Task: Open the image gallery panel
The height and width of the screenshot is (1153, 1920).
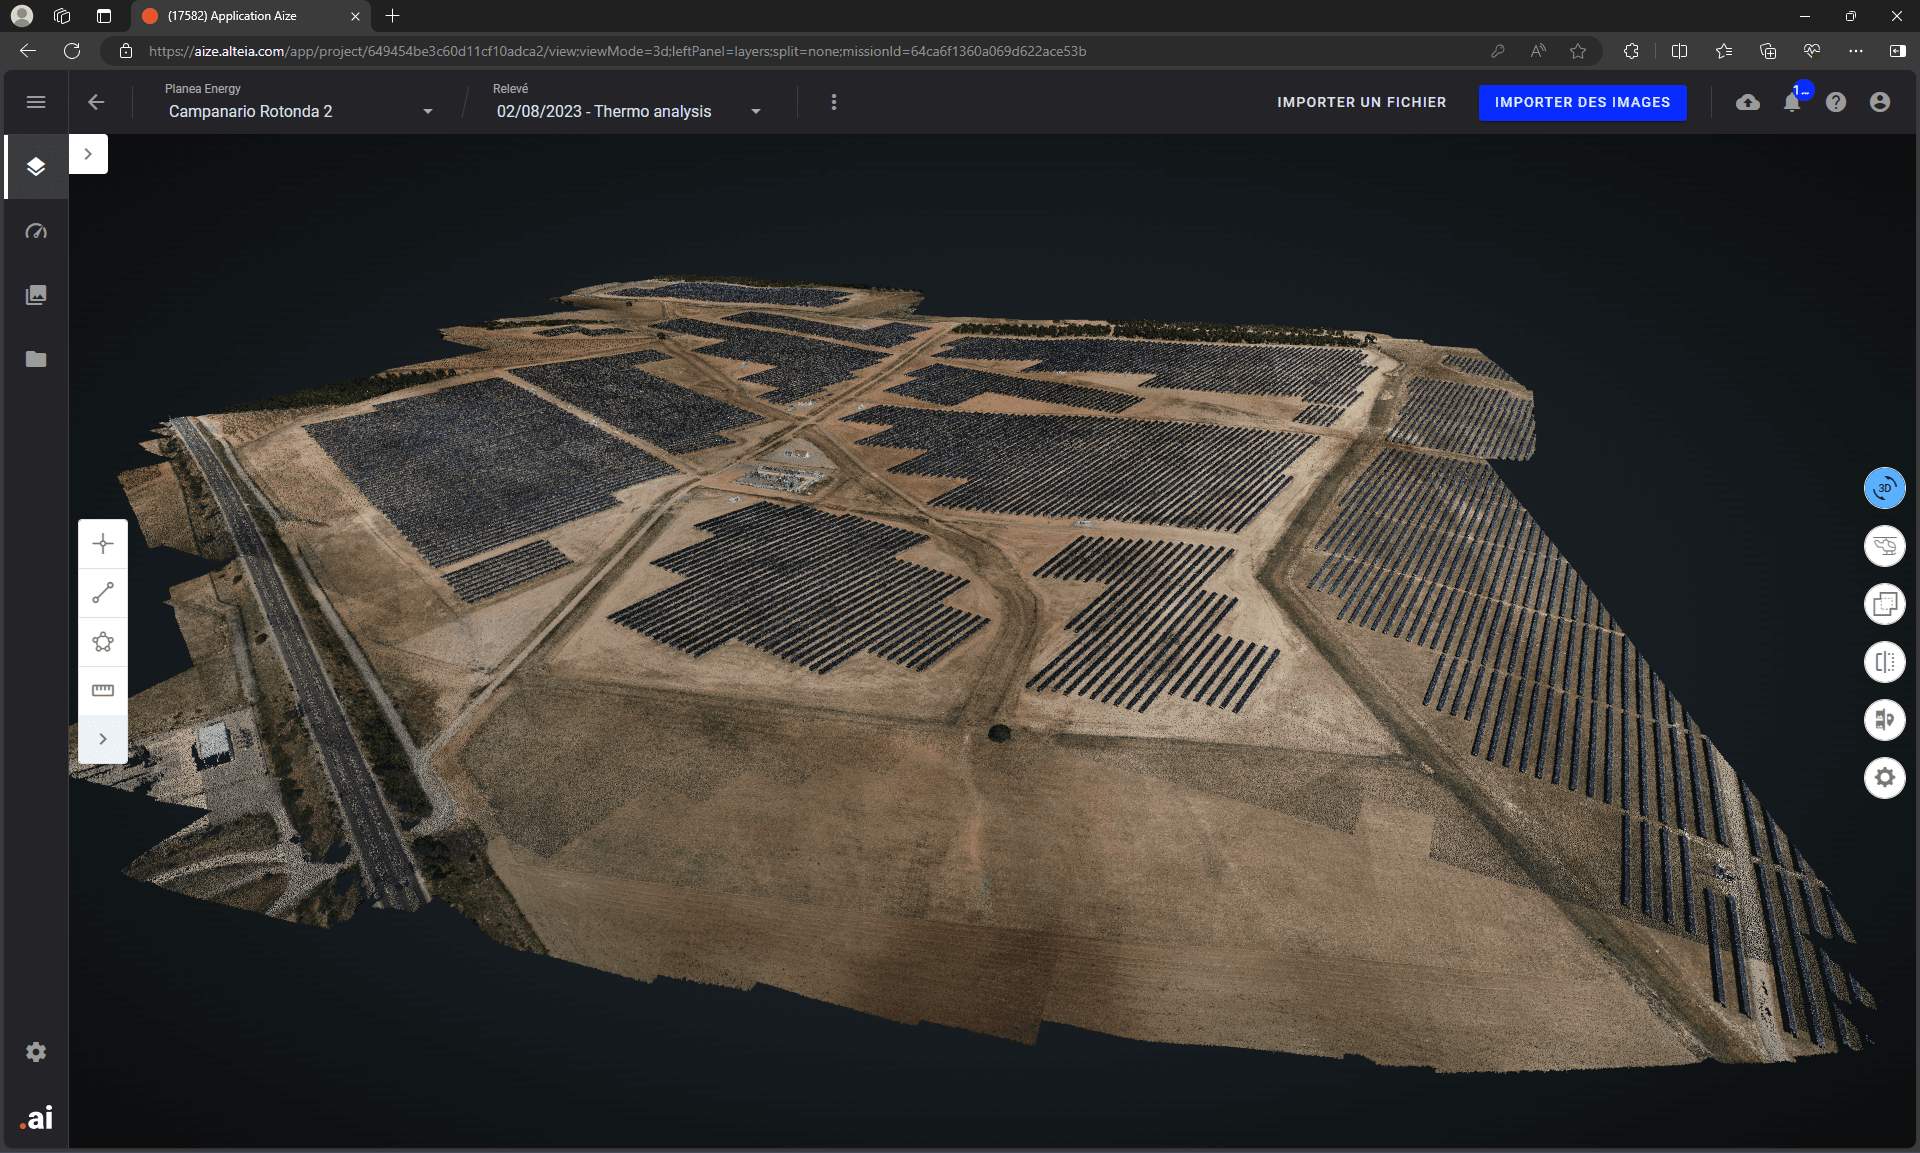Action: pyautogui.click(x=36, y=294)
